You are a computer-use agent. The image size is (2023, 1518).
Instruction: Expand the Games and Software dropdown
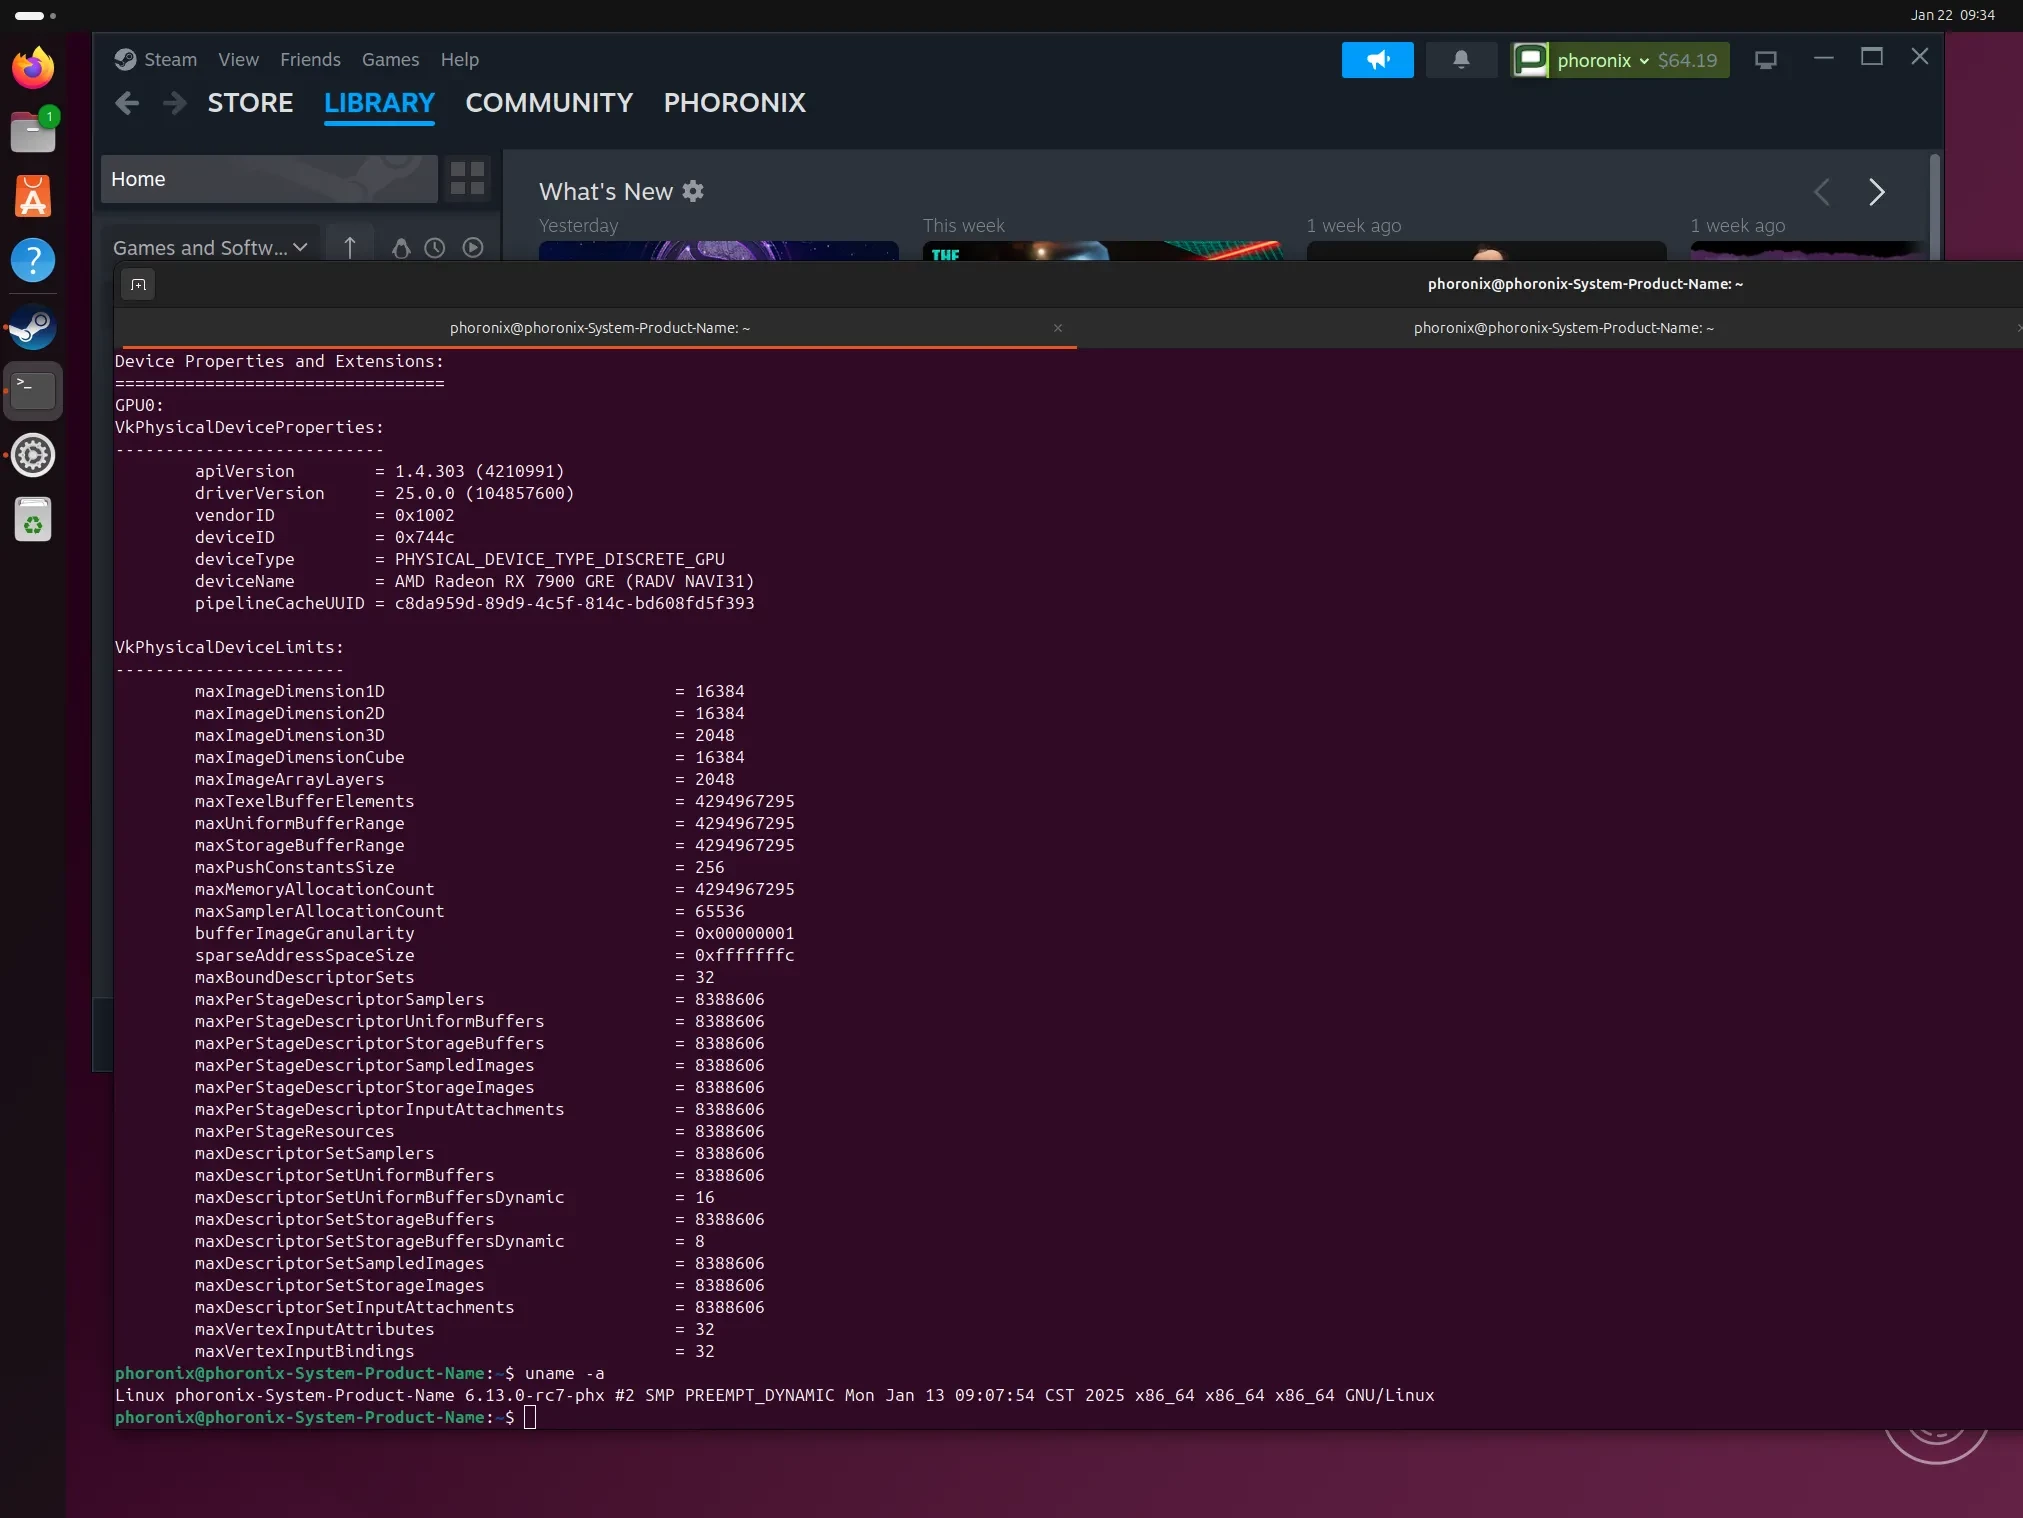tap(210, 248)
